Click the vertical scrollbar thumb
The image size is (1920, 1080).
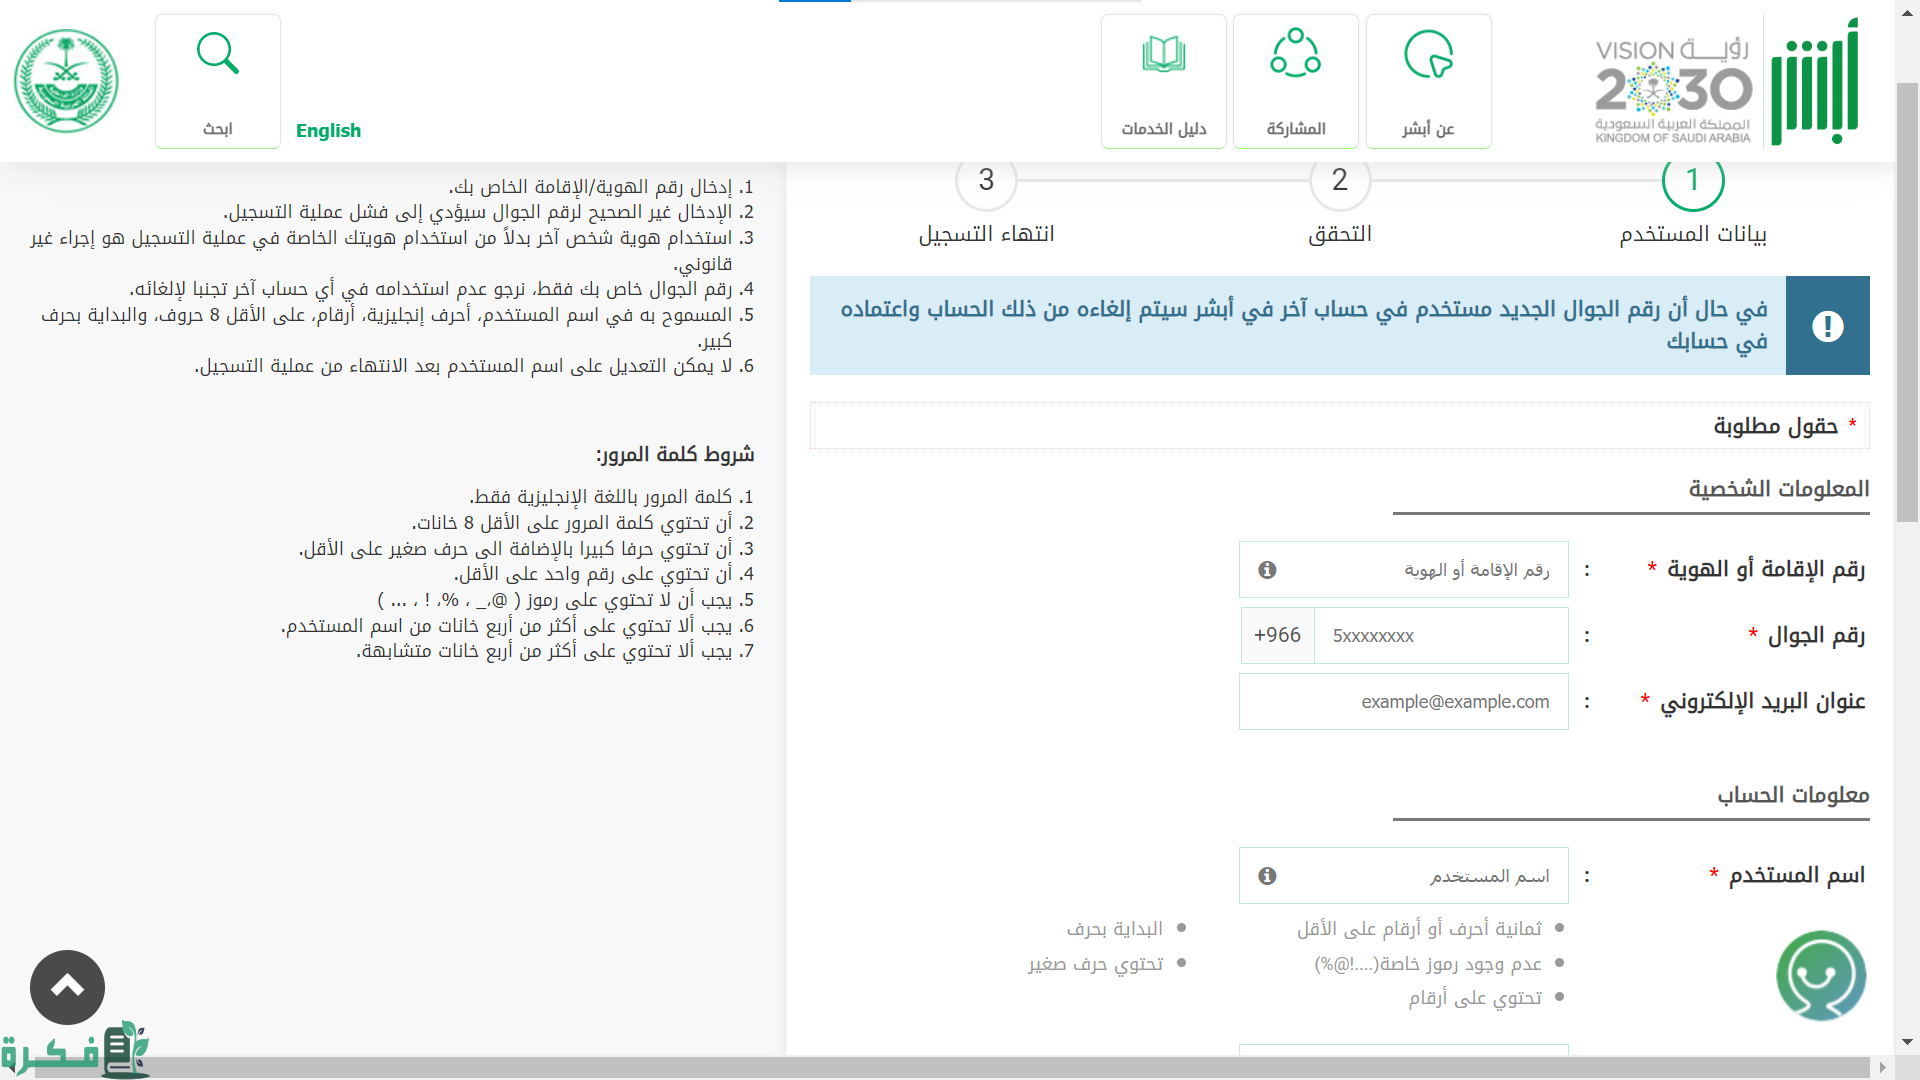coord(1907,303)
